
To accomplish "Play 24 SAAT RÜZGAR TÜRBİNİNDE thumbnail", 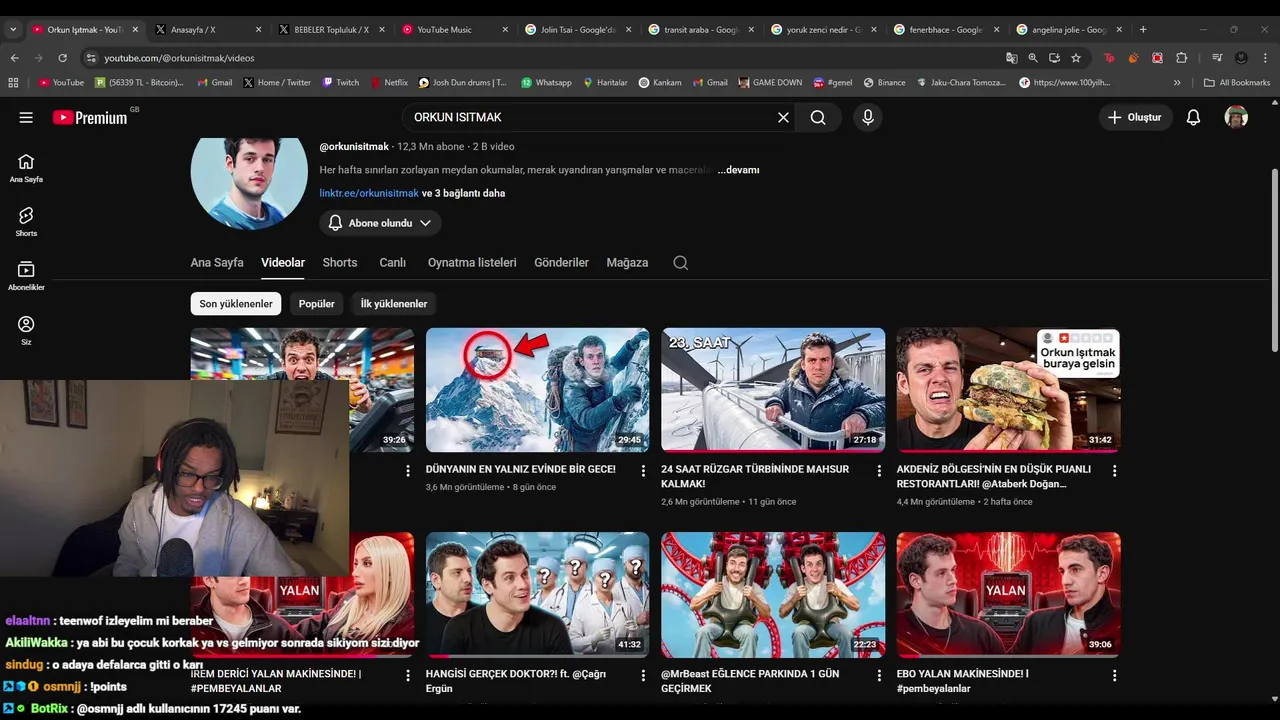I will click(773, 390).
